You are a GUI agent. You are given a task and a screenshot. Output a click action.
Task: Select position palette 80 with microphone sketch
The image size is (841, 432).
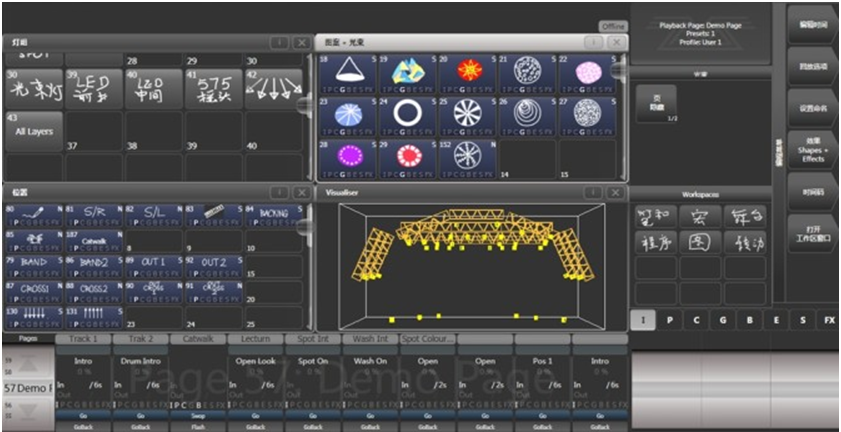coord(34,216)
